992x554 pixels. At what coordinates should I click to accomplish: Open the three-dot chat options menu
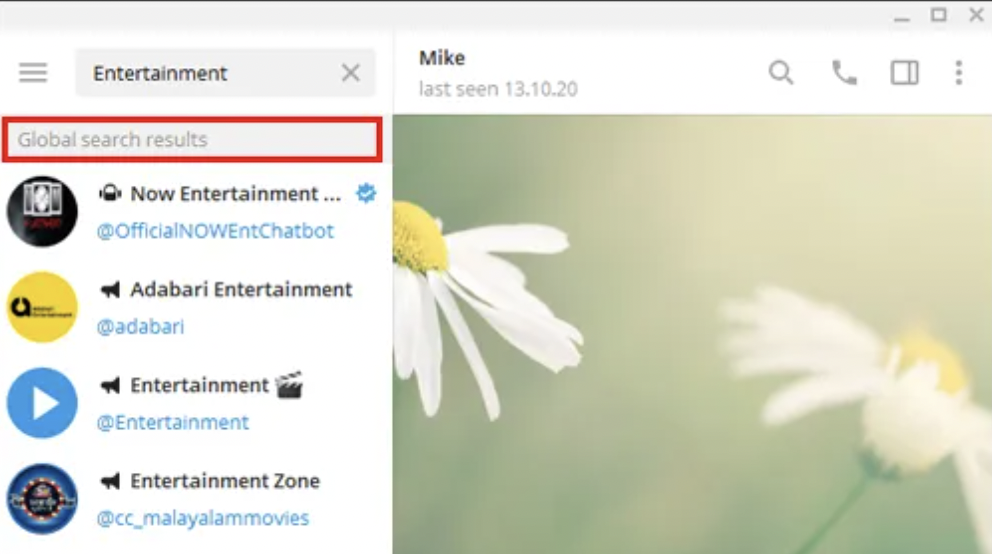click(959, 73)
